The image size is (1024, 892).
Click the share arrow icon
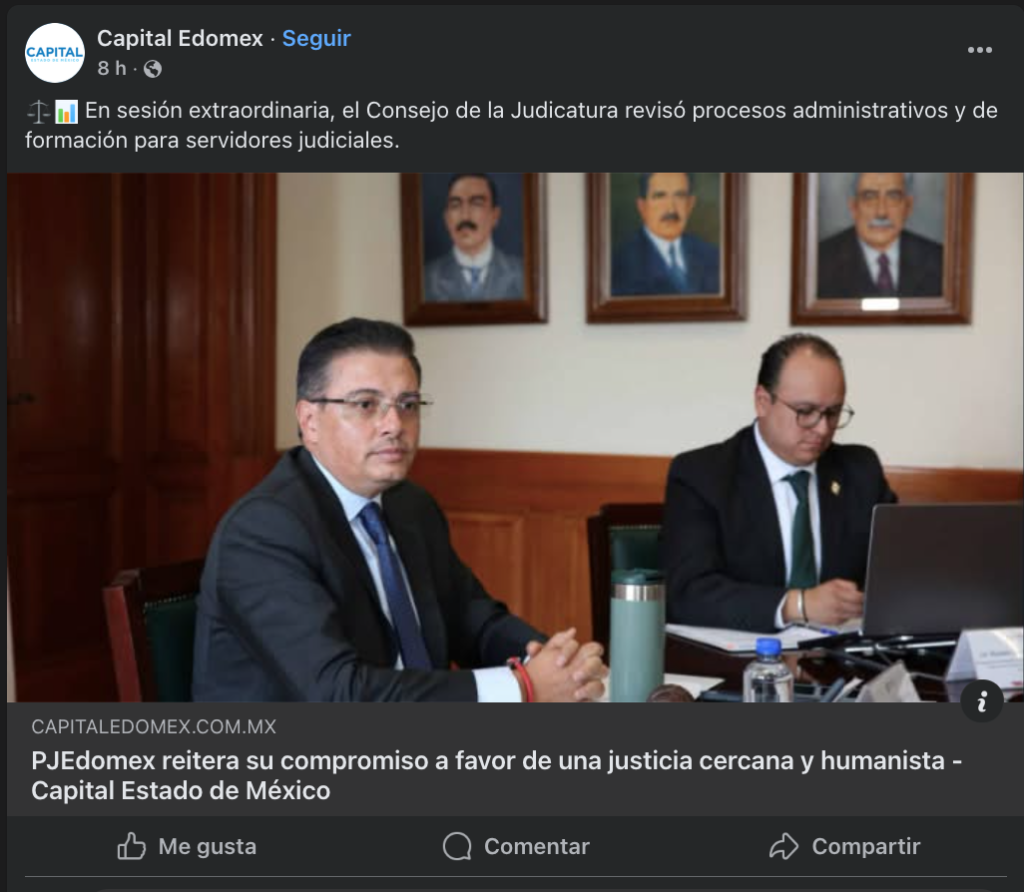(x=784, y=846)
